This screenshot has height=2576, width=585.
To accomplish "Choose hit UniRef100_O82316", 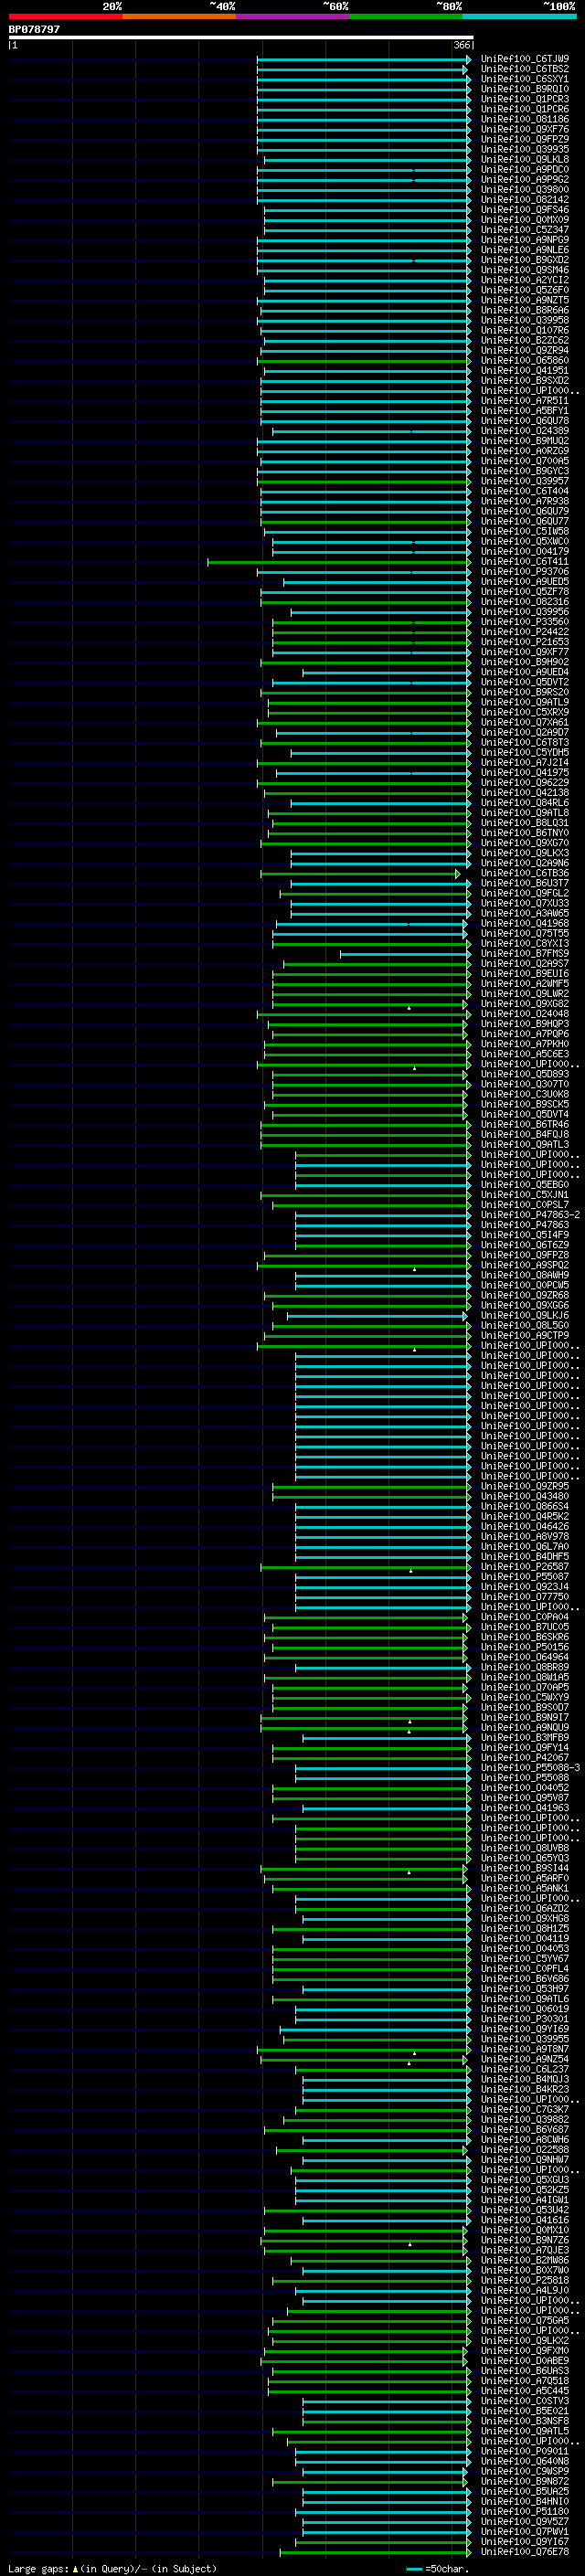I will (x=525, y=601).
